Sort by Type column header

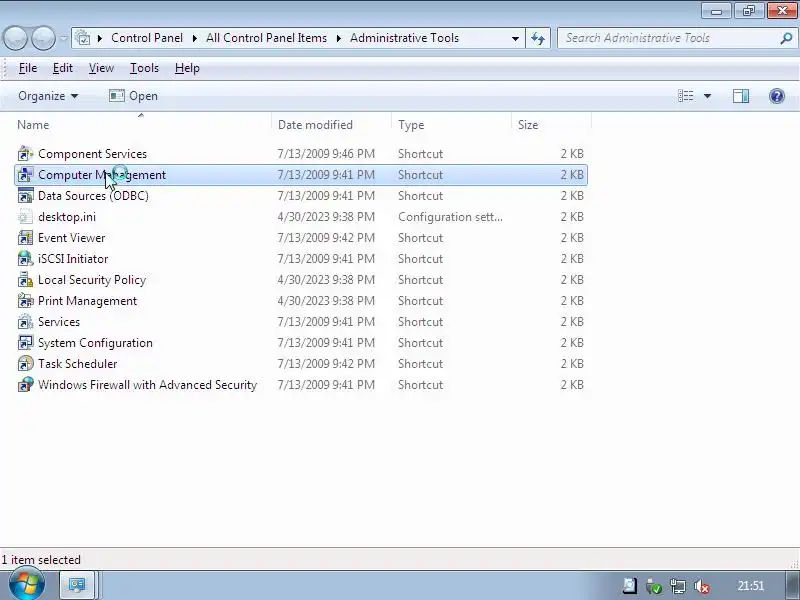pyautogui.click(x=452, y=124)
